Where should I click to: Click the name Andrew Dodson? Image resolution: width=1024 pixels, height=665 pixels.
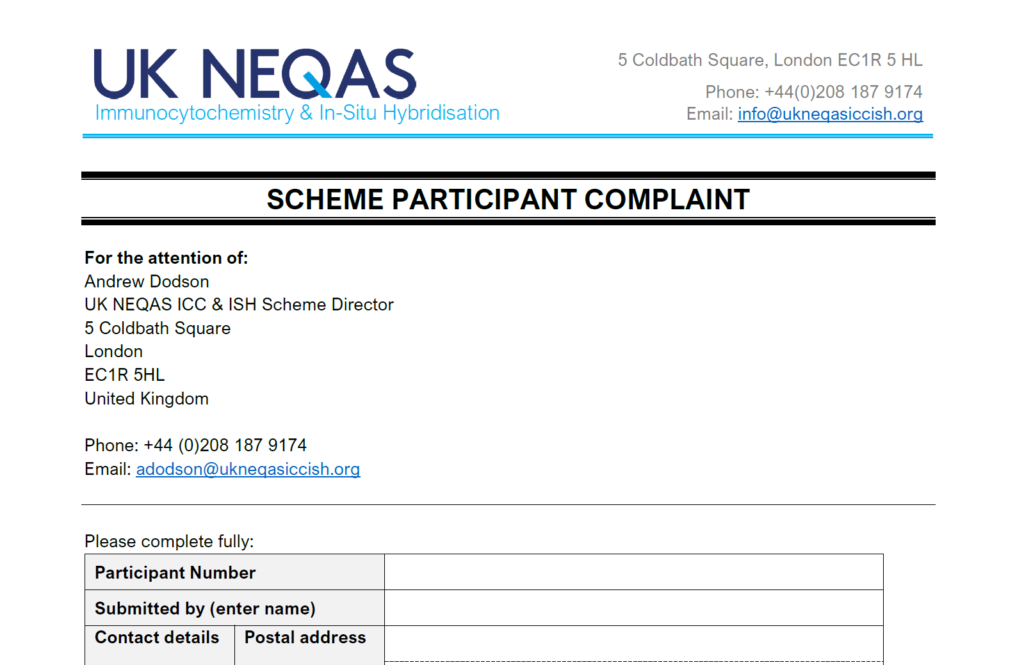click(147, 281)
